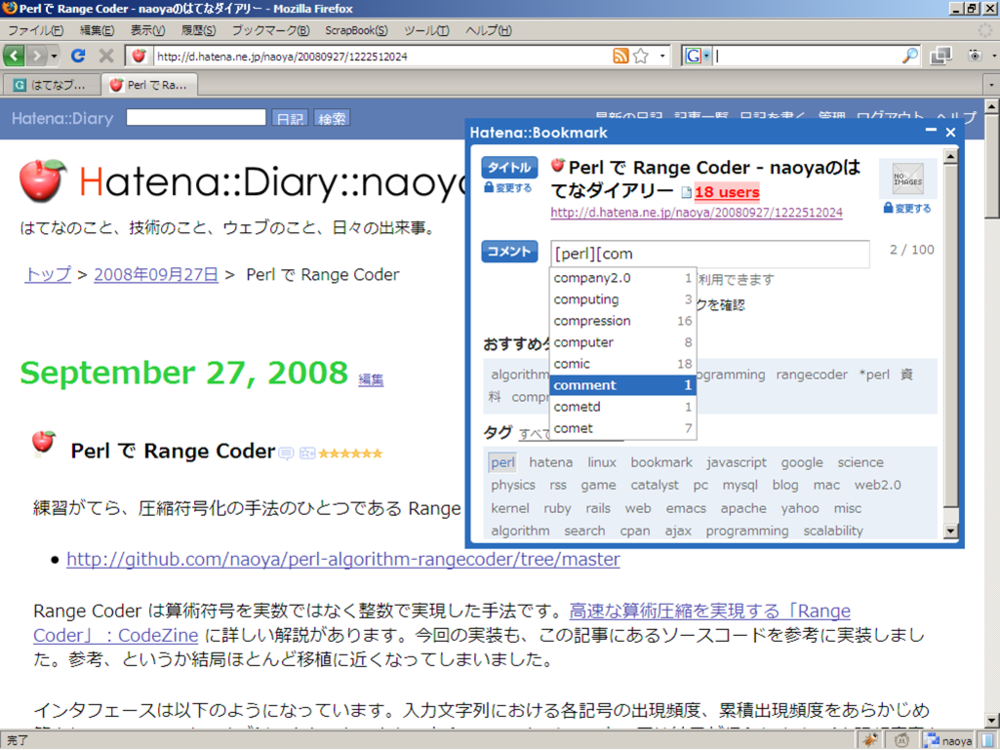Toggle the perl tag in tag list

[x=503, y=462]
